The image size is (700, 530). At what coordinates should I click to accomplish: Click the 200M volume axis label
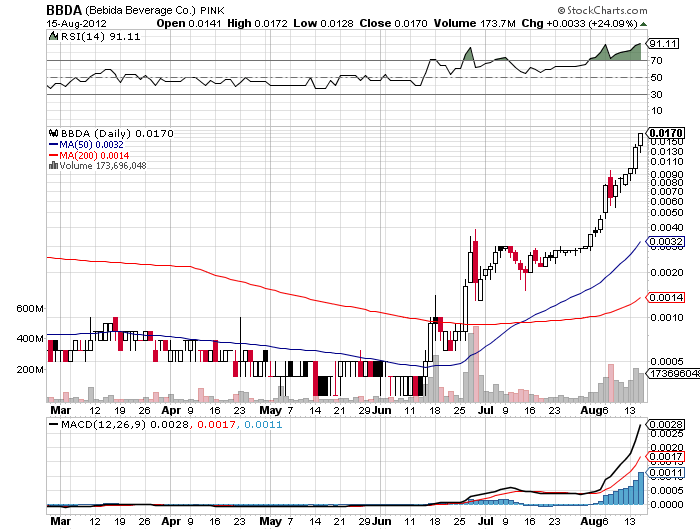click(x=30, y=370)
